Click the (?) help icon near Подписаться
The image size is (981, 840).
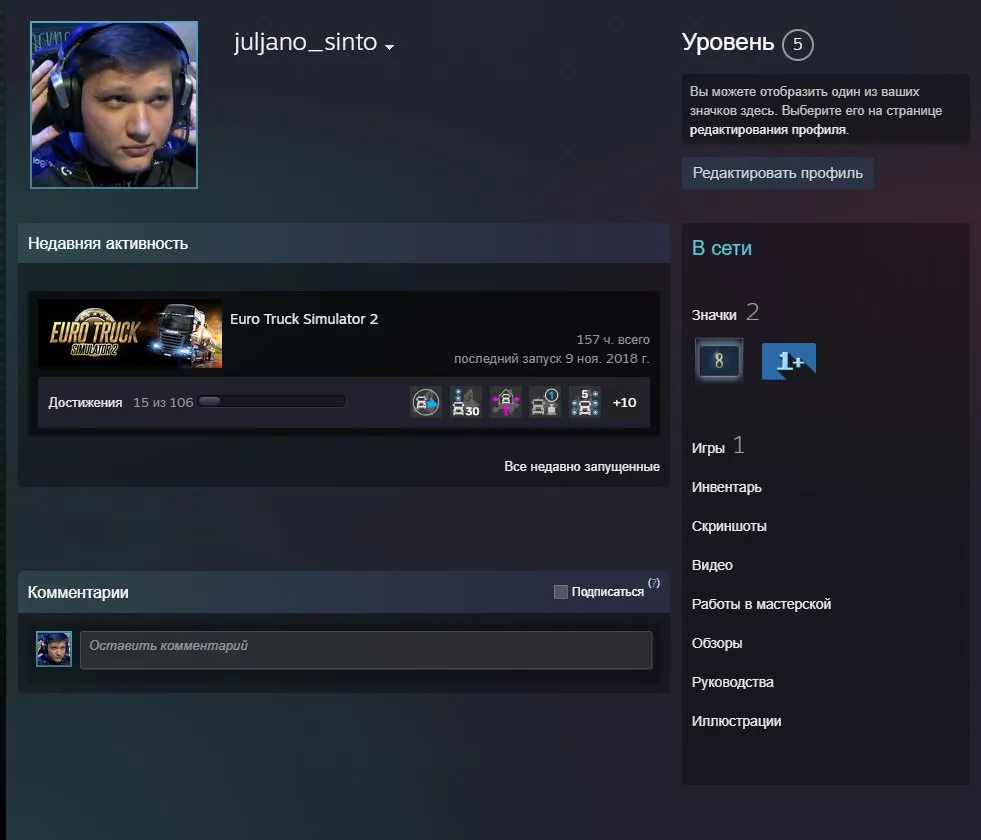pos(654,583)
